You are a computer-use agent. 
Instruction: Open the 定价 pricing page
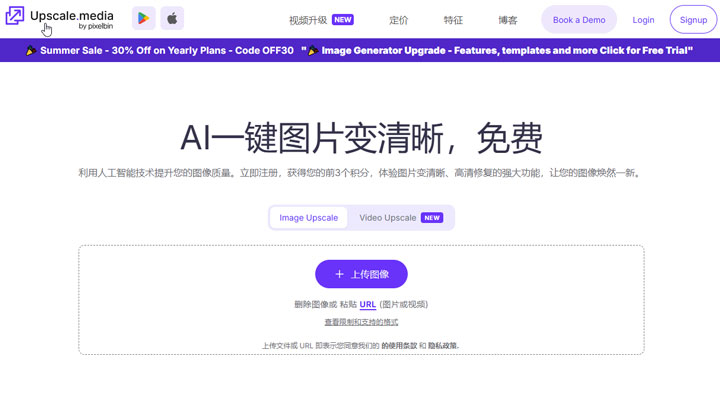(399, 20)
